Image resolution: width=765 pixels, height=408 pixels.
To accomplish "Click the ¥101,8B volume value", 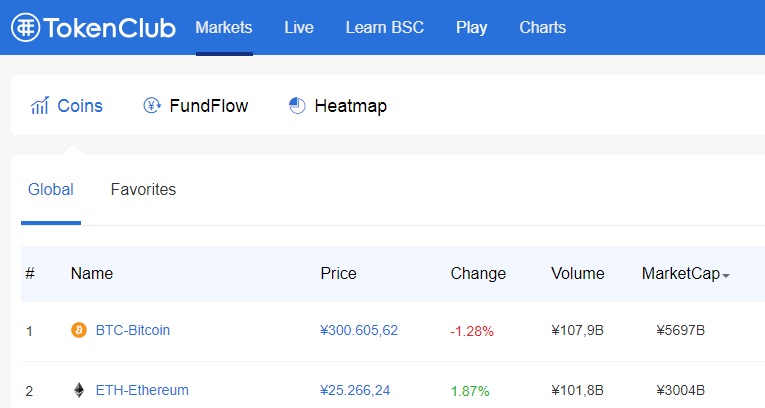I will pyautogui.click(x=577, y=390).
